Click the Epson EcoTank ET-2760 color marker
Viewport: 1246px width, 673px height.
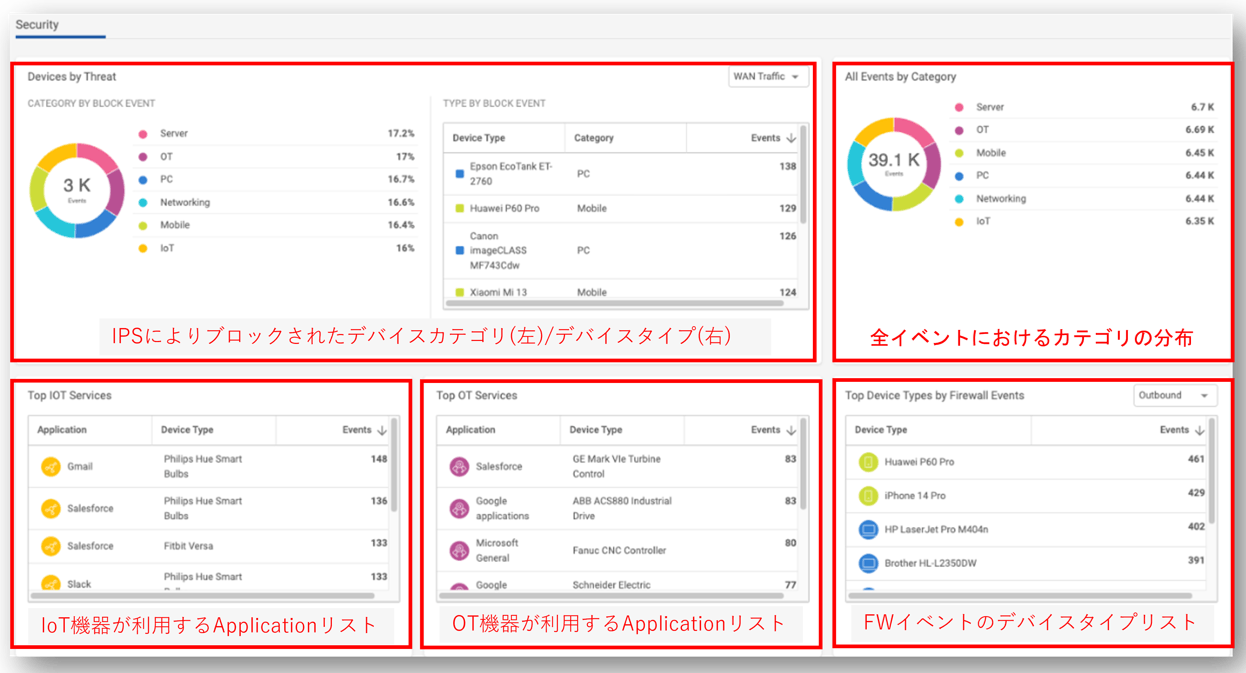[460, 174]
